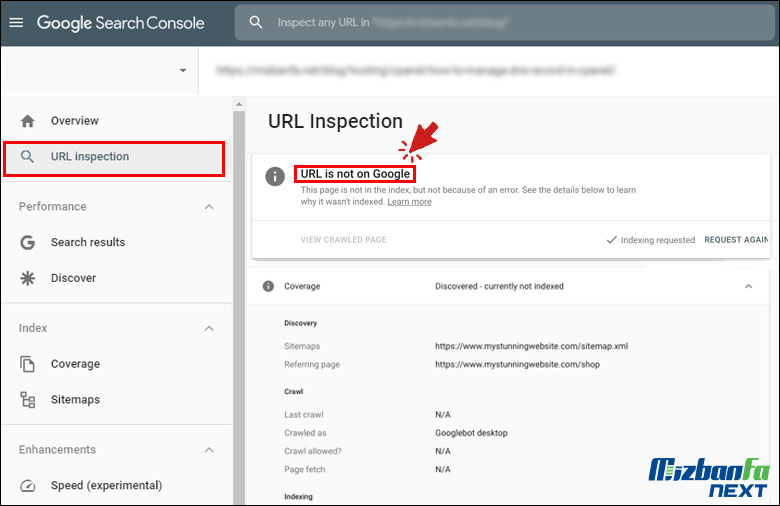
Task: Collapse the Index section chevron
Action: 209,328
